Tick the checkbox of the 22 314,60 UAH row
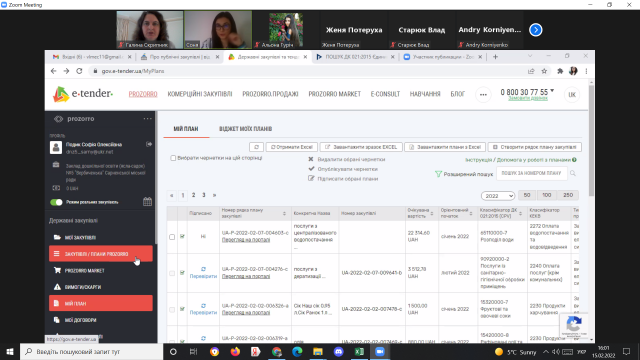 point(172,237)
